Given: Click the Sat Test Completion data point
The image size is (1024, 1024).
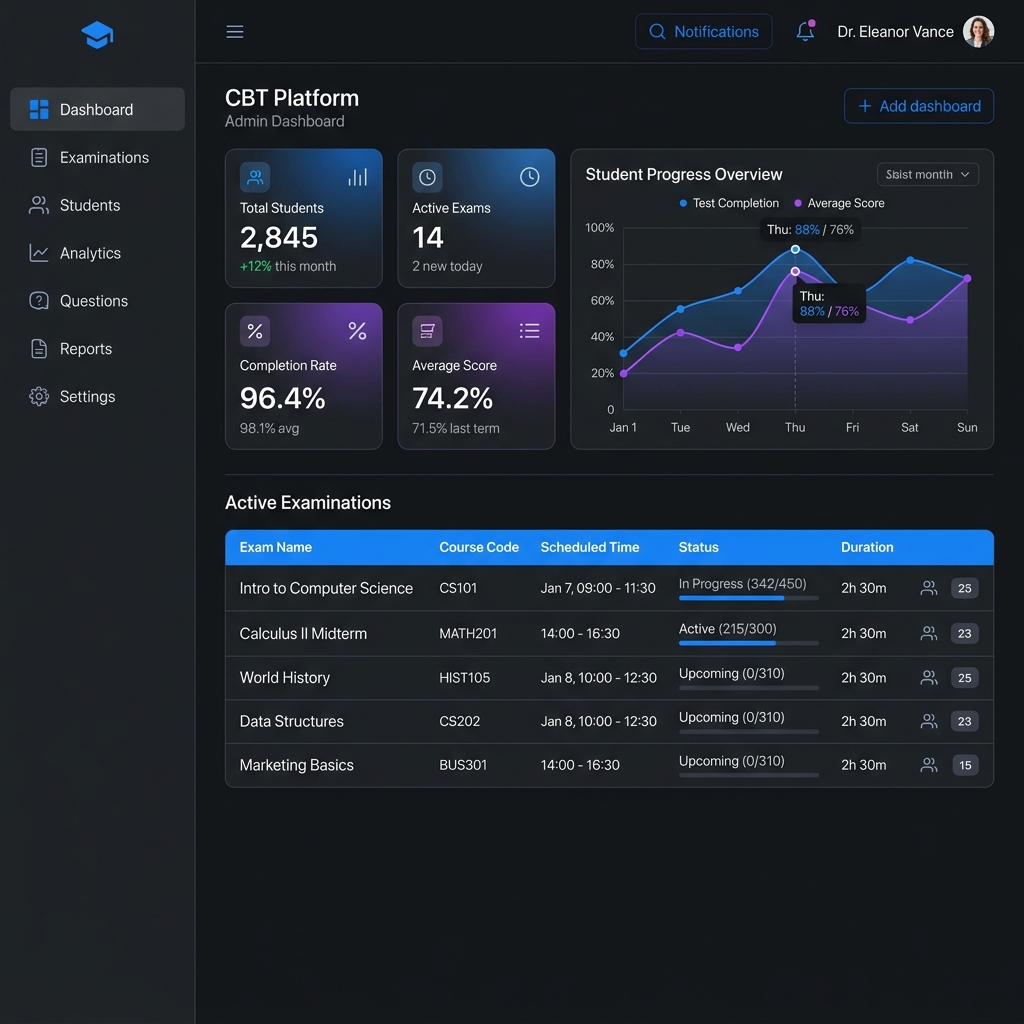Looking at the screenshot, I should pyautogui.click(x=910, y=261).
